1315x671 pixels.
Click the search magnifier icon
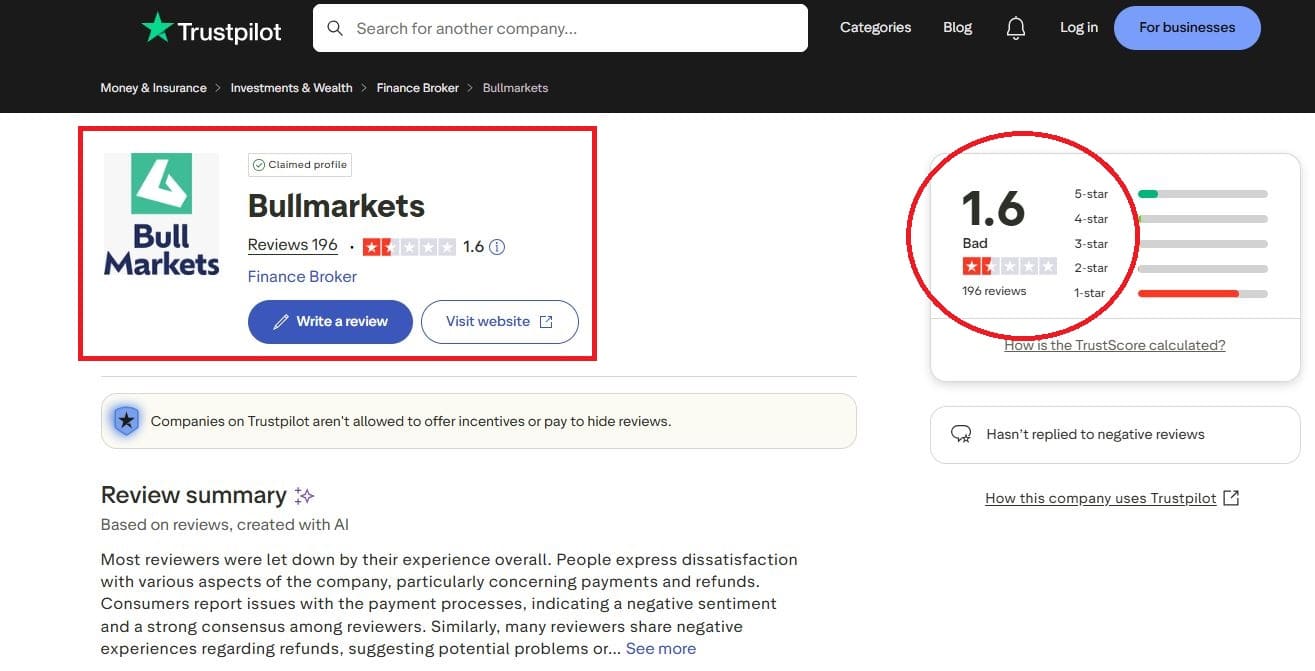(x=335, y=28)
